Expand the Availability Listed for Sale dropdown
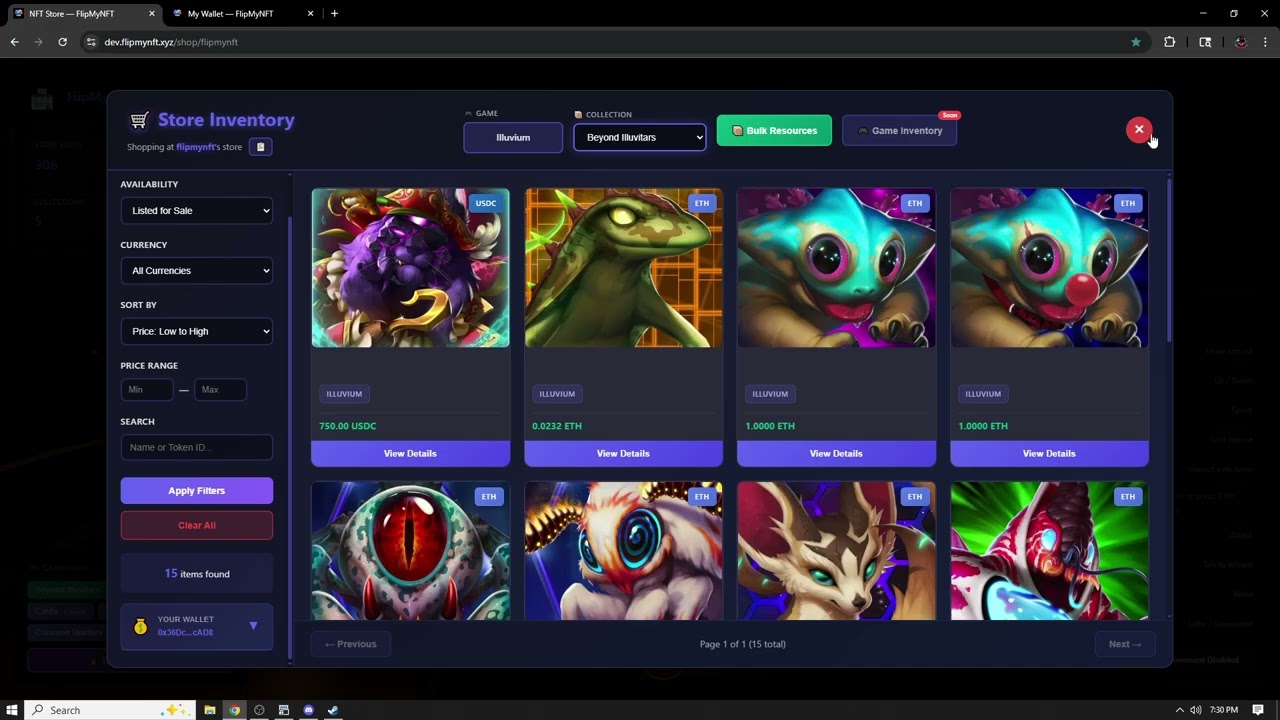This screenshot has width=1280, height=720. pyautogui.click(x=197, y=211)
